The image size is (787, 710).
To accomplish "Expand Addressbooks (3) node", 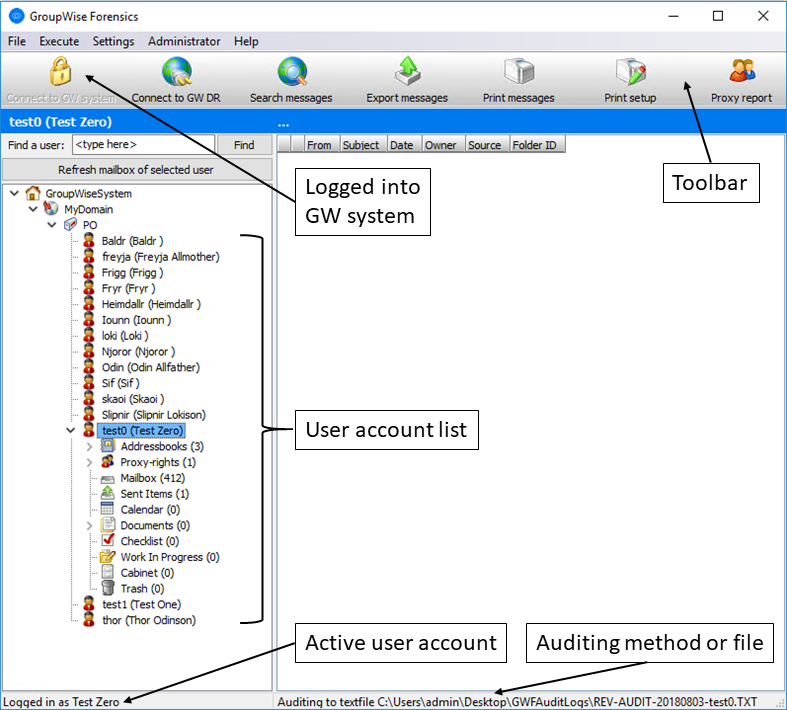I will click(x=89, y=446).
